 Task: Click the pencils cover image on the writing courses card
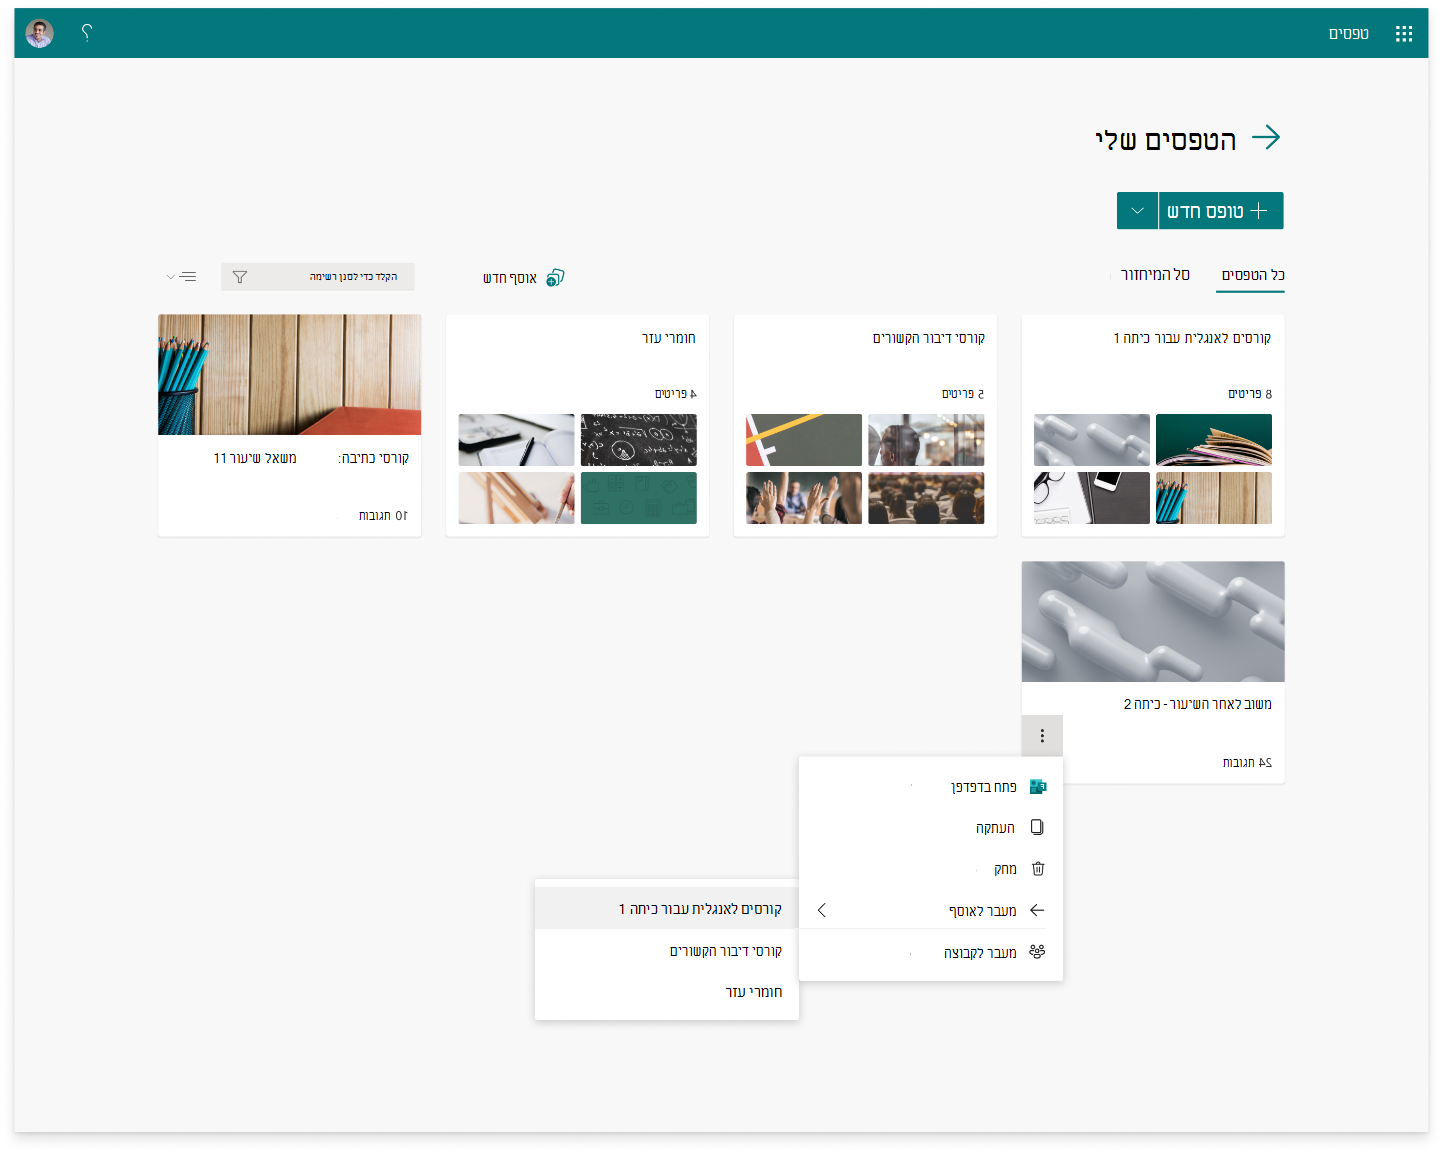290,375
